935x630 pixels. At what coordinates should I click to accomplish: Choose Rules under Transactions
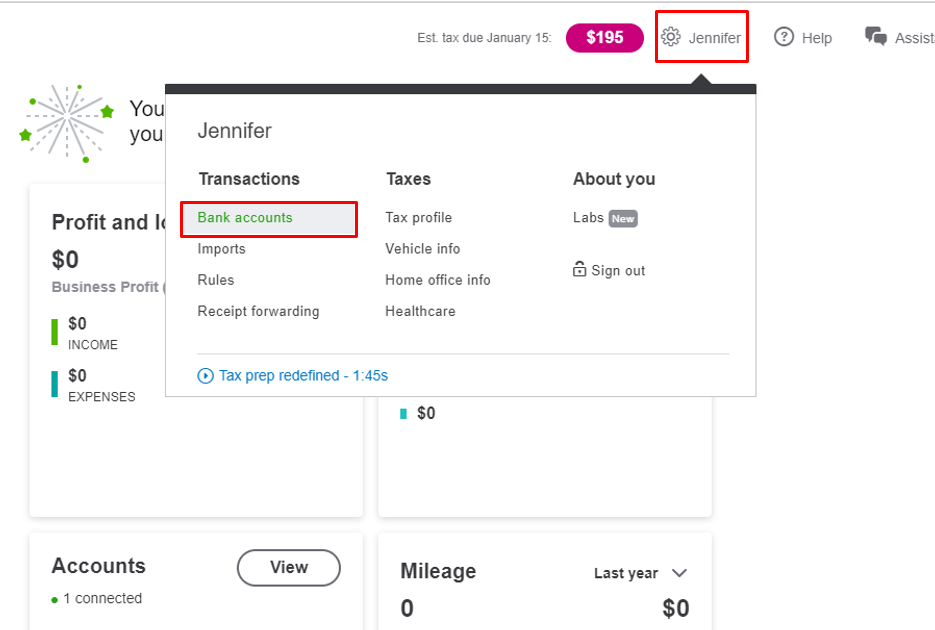tap(216, 280)
